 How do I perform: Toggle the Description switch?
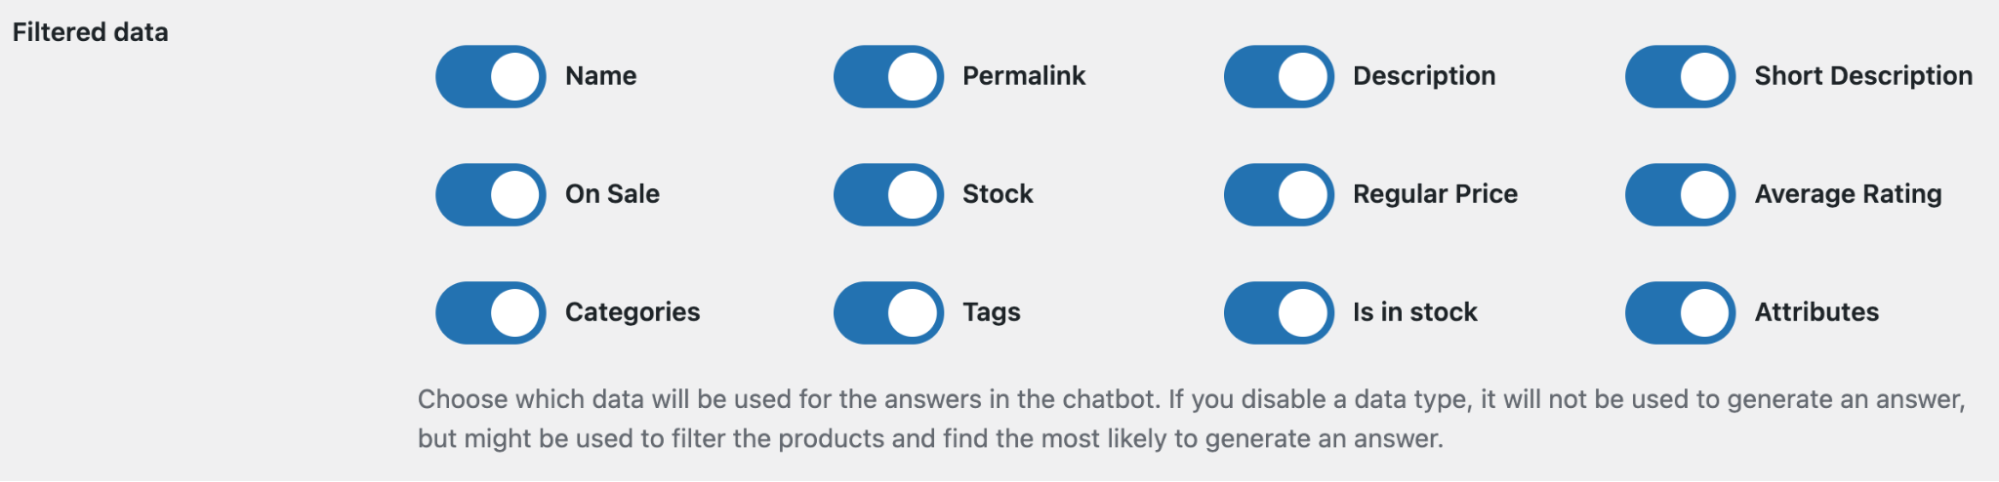click(x=1279, y=77)
